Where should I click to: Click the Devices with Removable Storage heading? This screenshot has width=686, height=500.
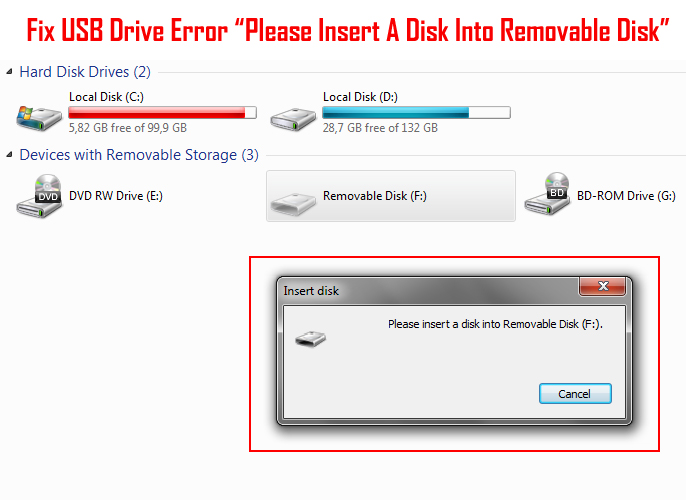(x=139, y=155)
